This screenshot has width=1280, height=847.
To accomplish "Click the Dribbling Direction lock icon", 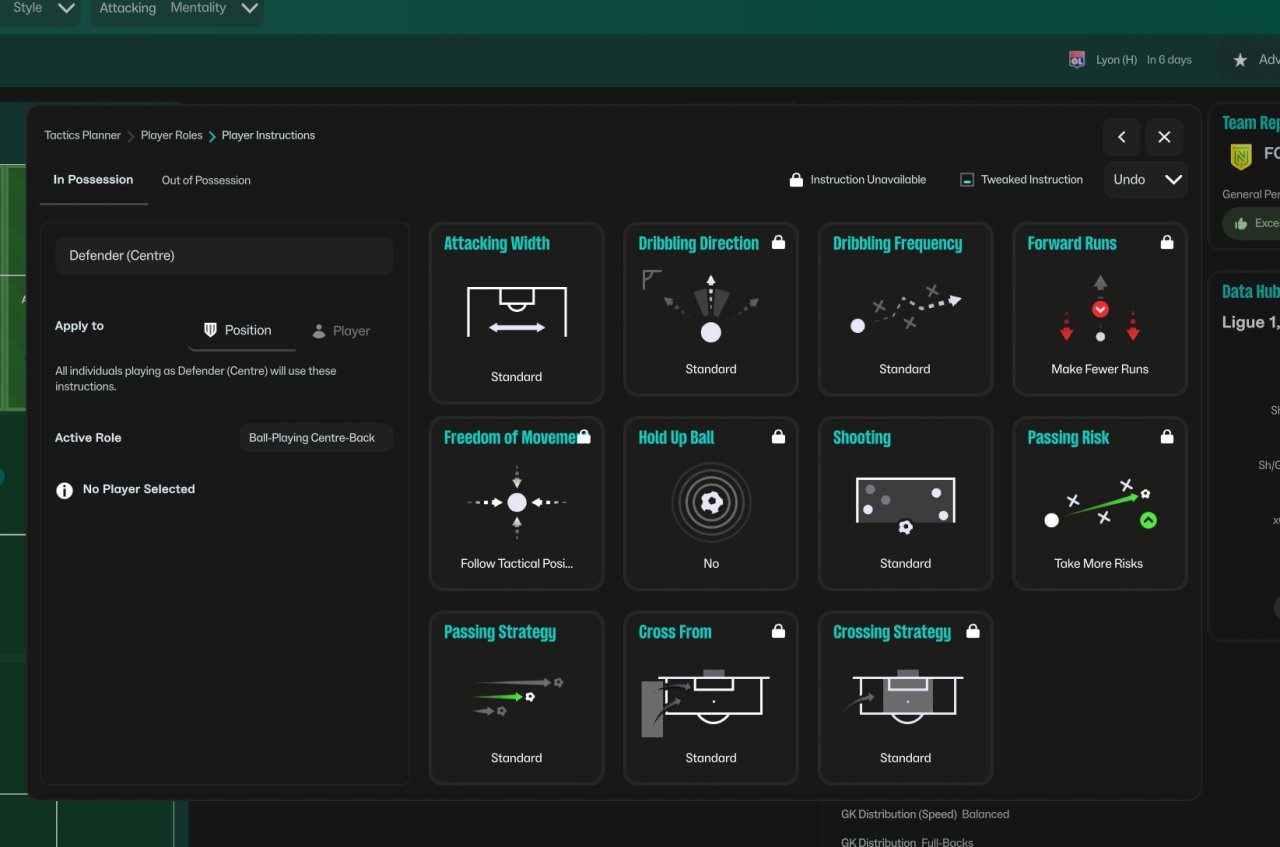I will (778, 243).
